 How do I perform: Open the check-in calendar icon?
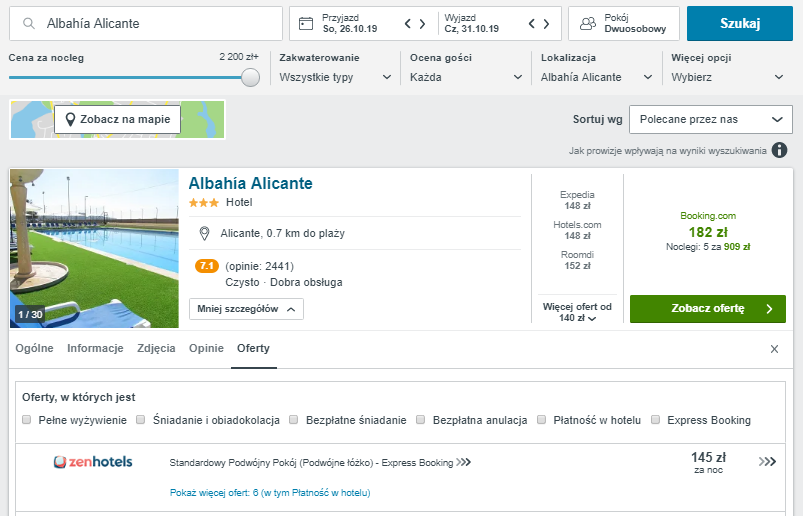pyautogui.click(x=306, y=24)
